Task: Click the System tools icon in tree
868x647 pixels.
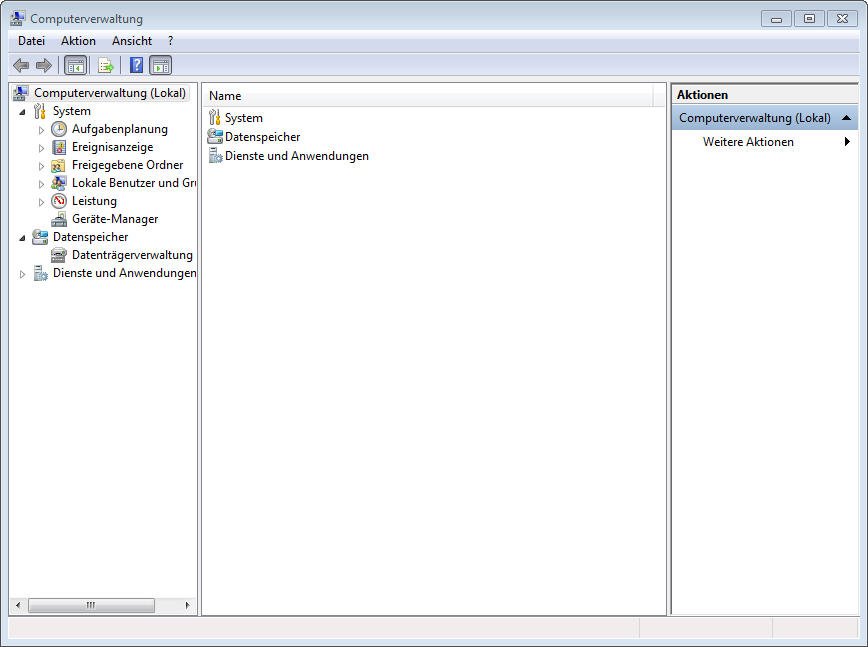Action: pyautogui.click(x=40, y=111)
